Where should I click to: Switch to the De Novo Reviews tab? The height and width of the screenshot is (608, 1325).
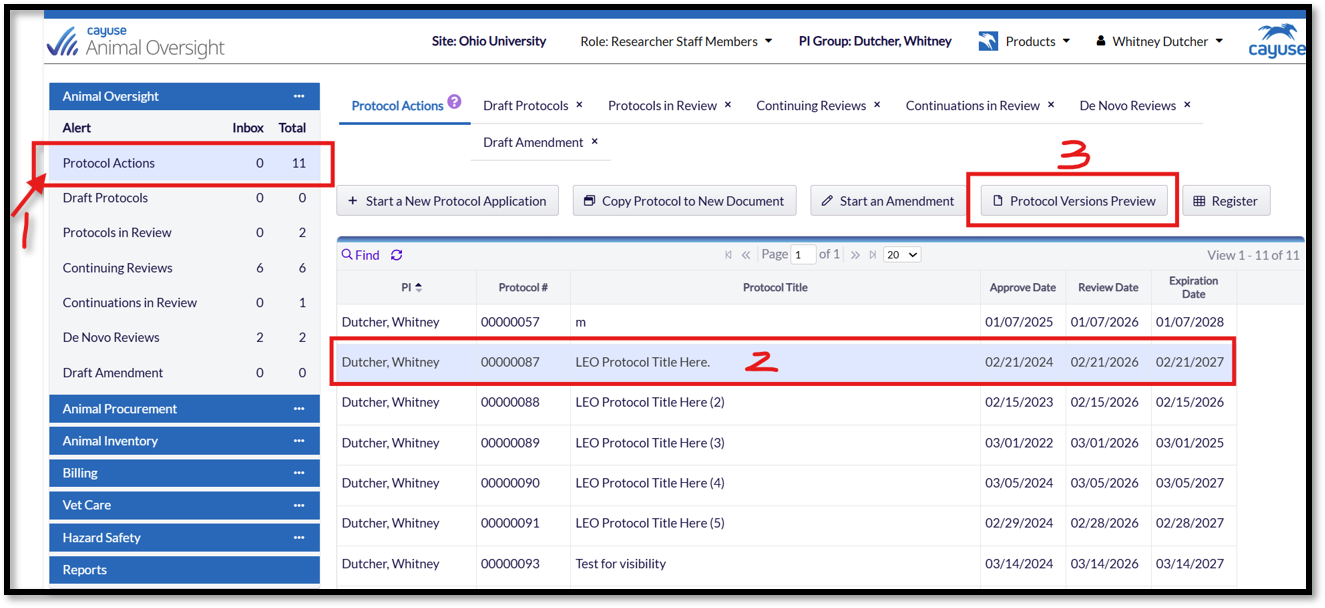point(1128,106)
